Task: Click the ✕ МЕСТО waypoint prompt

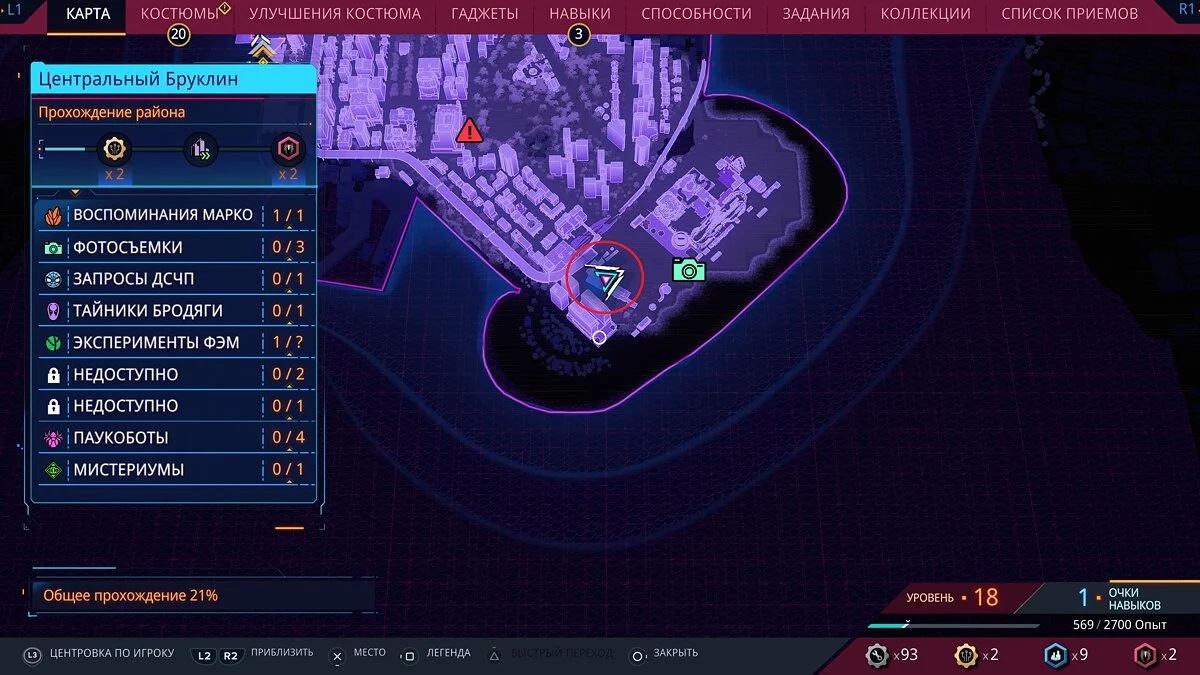Action: click(x=358, y=654)
